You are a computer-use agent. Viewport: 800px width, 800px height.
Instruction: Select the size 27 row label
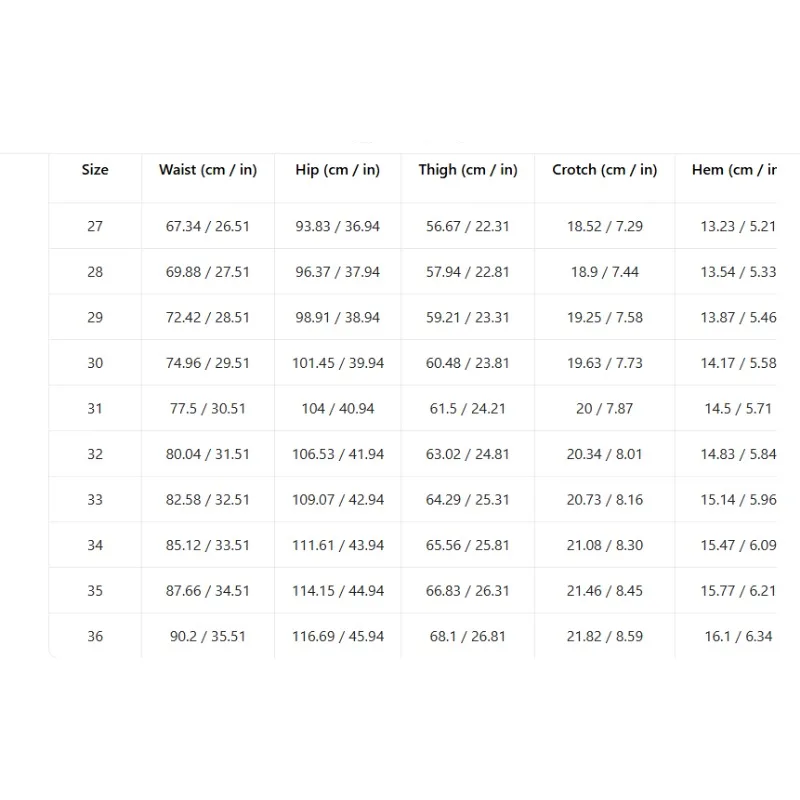point(95,226)
